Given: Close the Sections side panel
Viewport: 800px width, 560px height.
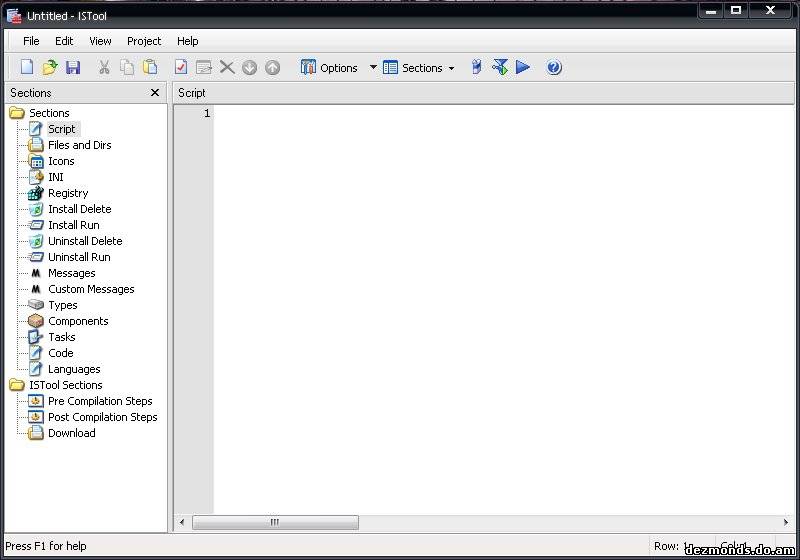Looking at the screenshot, I should 155,93.
